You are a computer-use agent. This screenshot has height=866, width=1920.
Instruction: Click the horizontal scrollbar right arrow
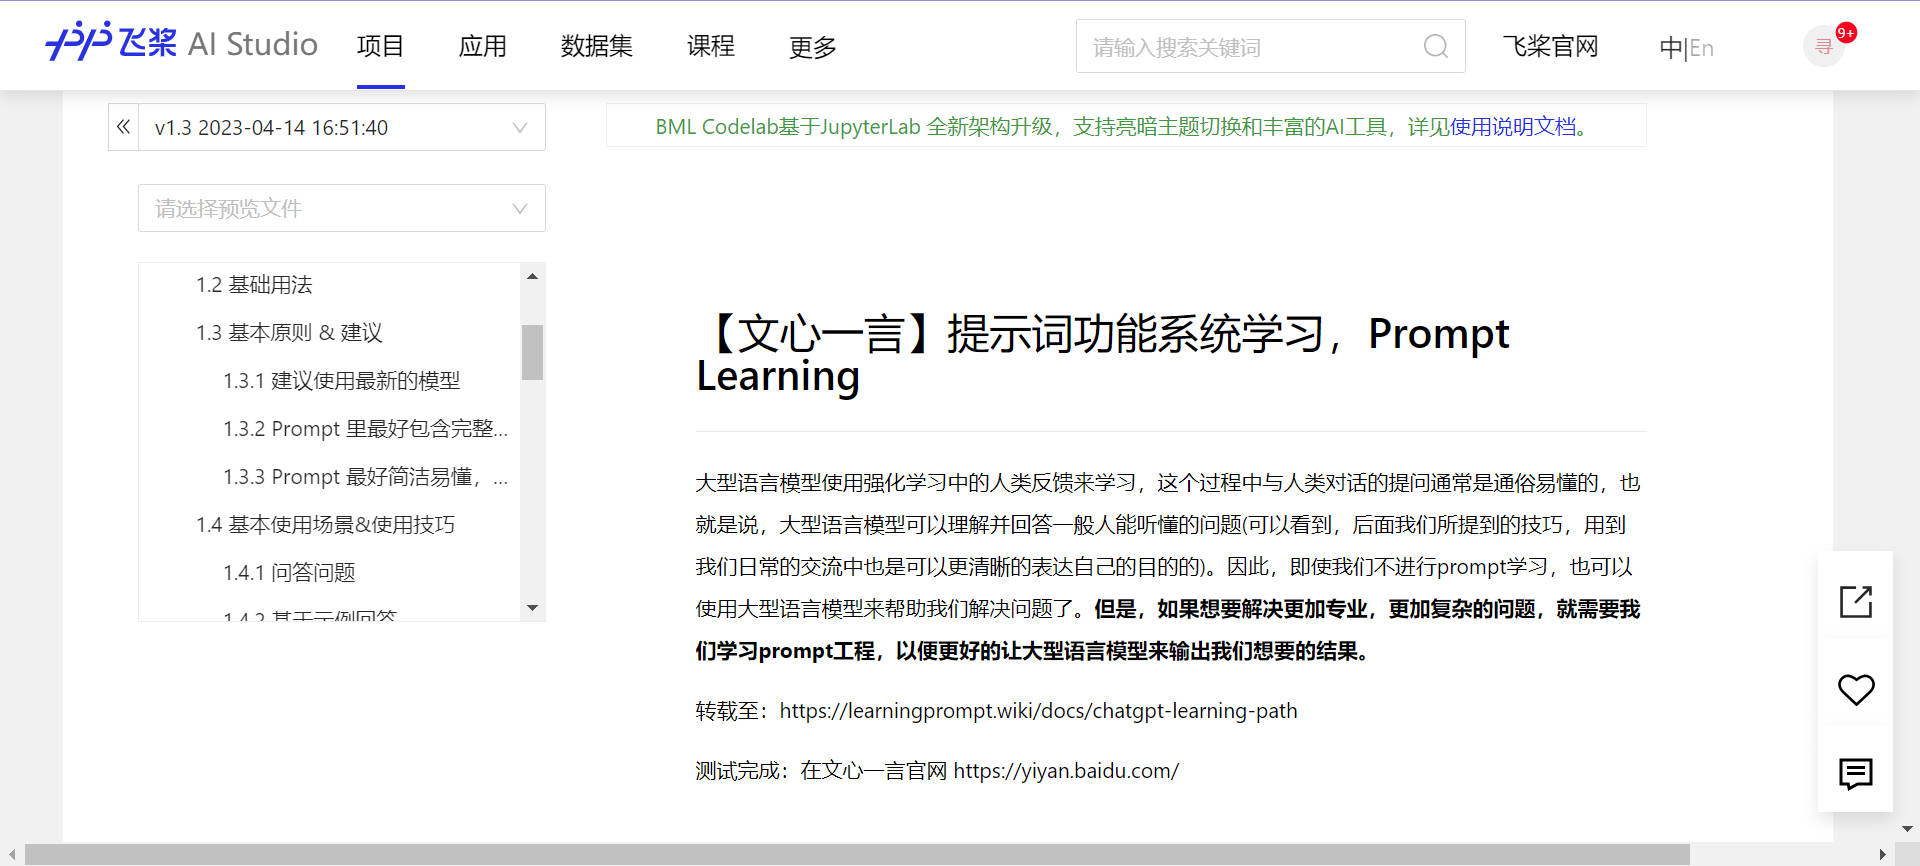[x=1882, y=855]
